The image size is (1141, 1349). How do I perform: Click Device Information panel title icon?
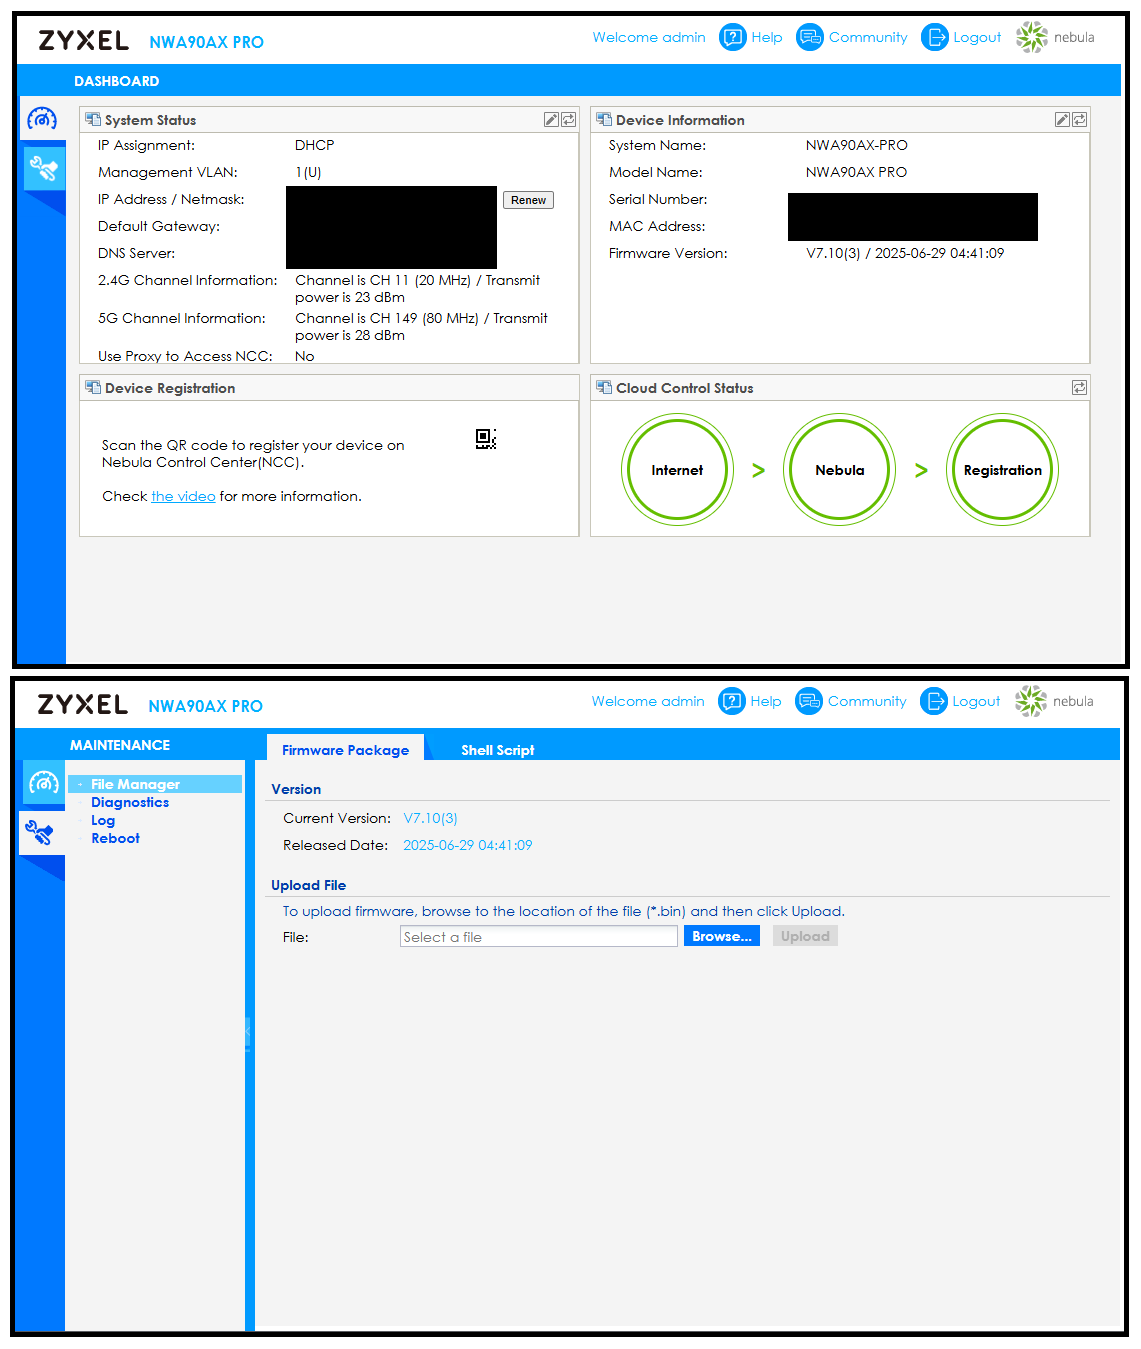[x=604, y=119]
